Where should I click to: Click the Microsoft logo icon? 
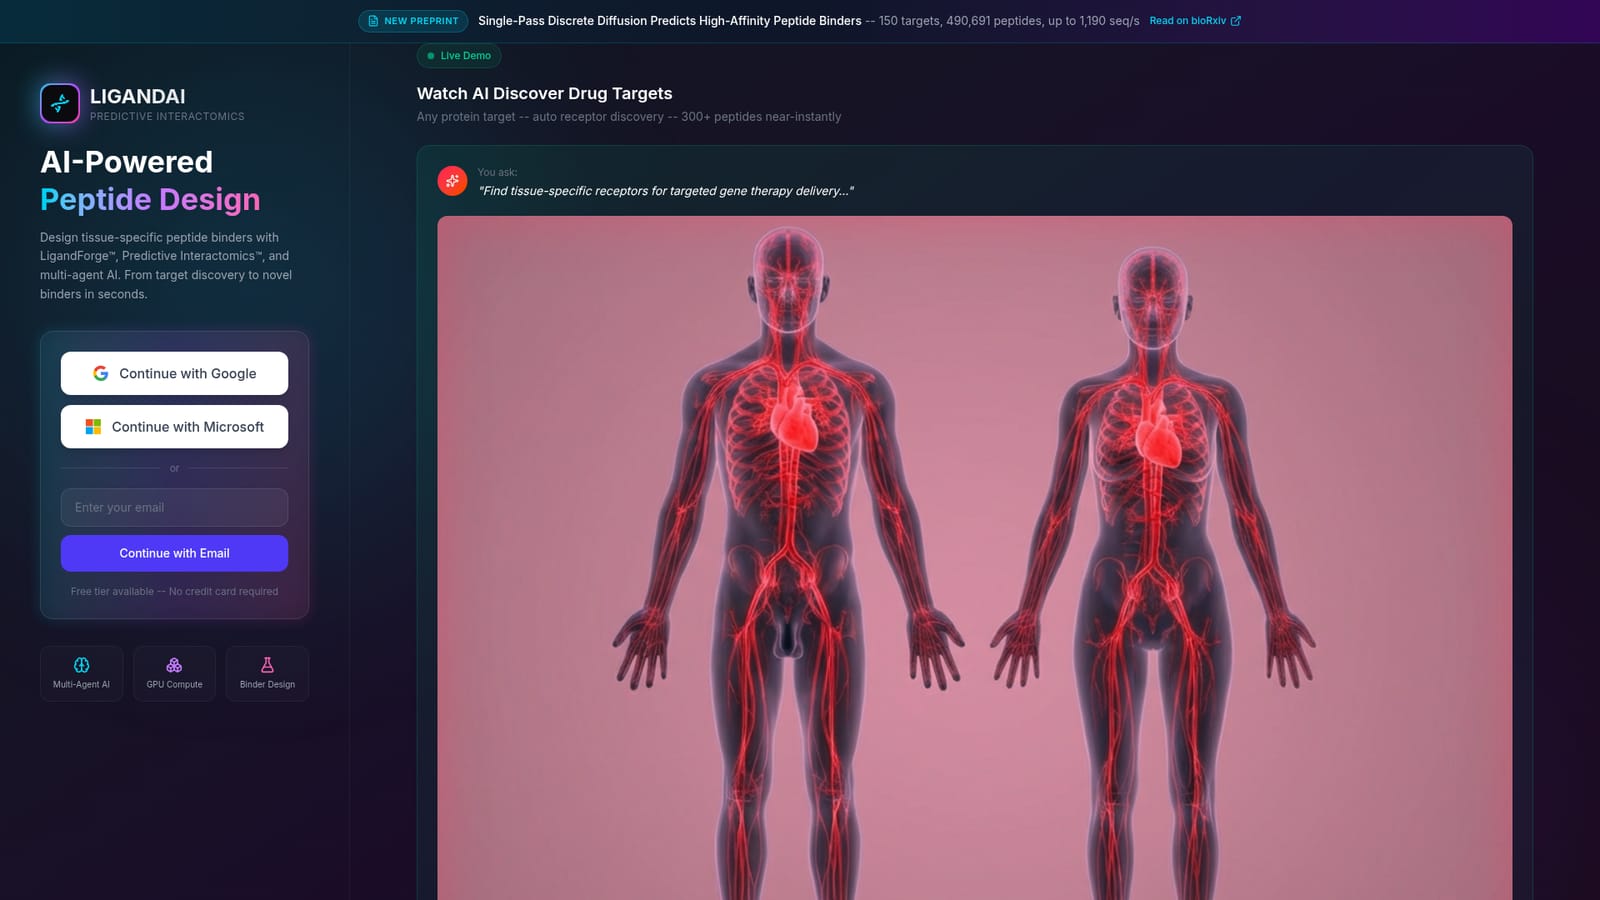[93, 427]
